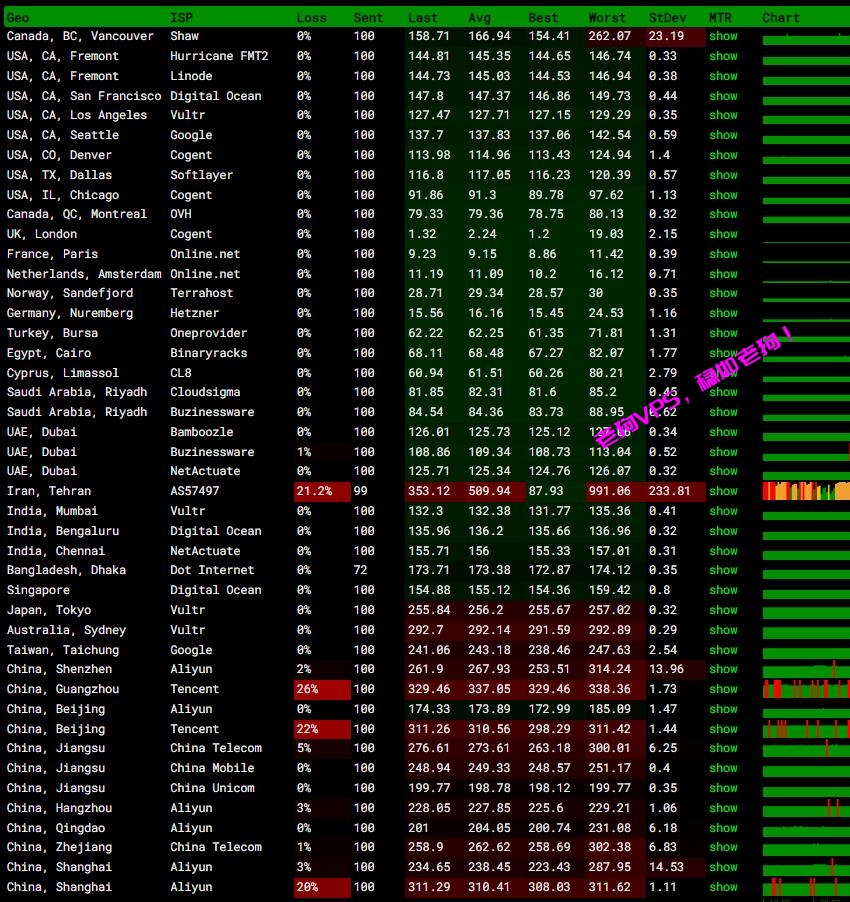Click the 'StDev' column header
This screenshot has width=850, height=902.
(x=667, y=18)
